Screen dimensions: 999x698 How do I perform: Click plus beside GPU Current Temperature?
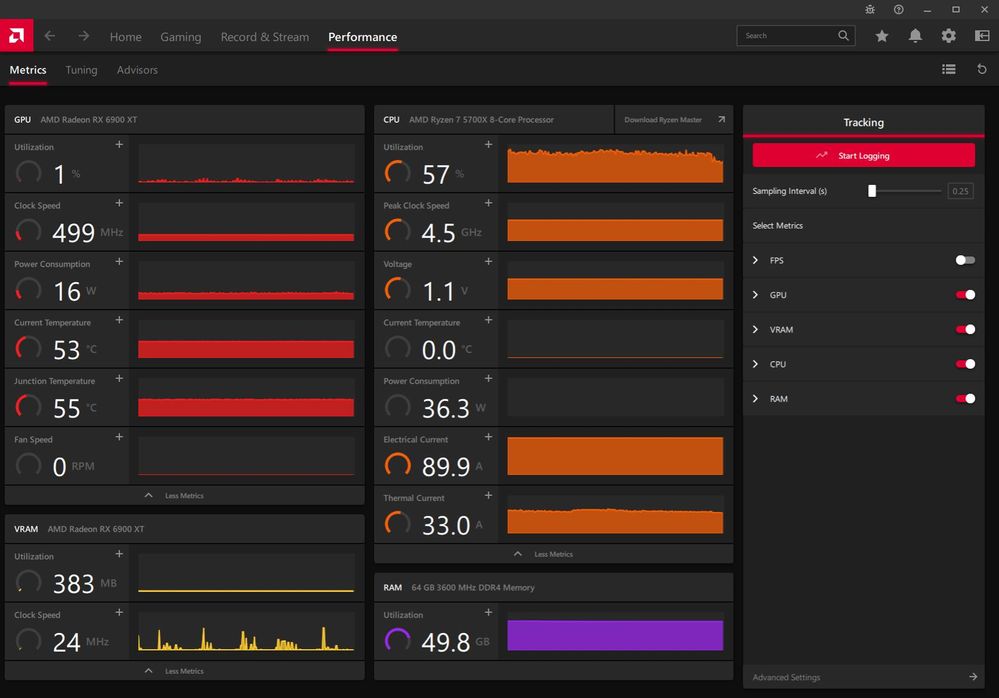[119, 320]
